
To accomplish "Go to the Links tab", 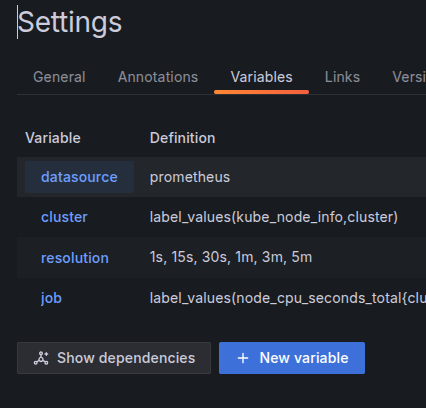I will click(342, 77).
